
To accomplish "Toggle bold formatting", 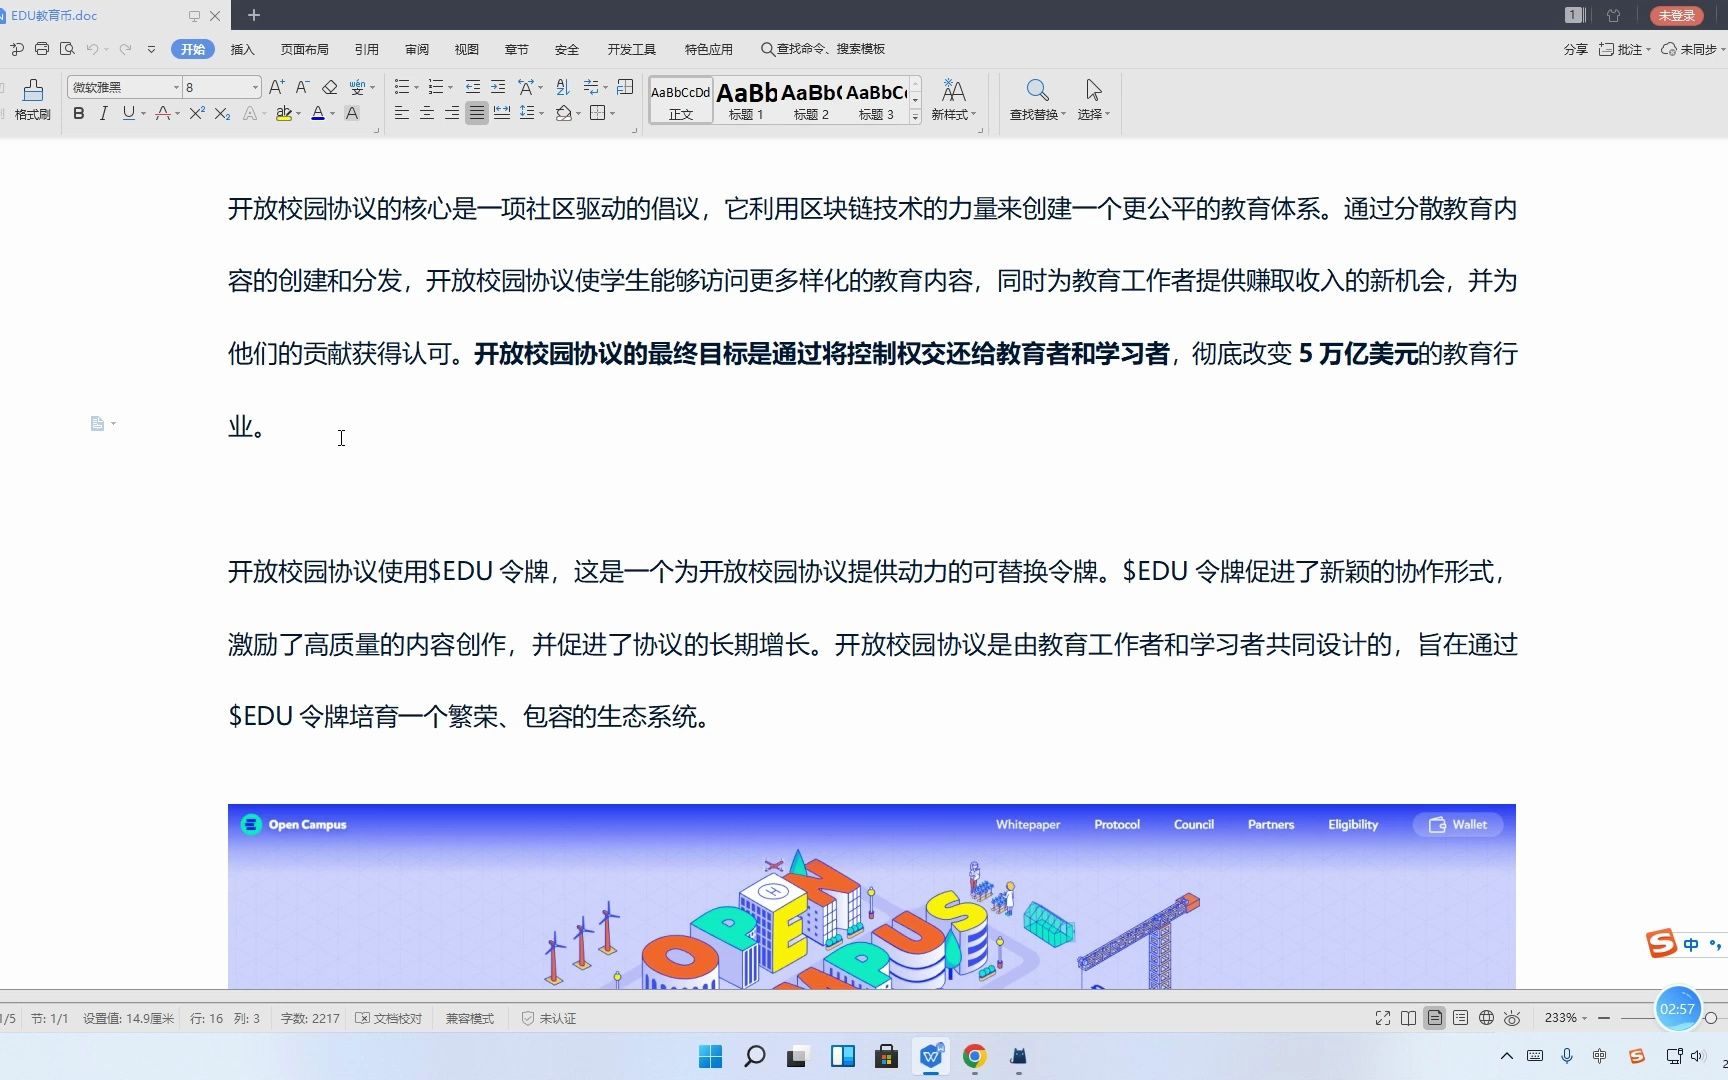I will click(x=79, y=113).
